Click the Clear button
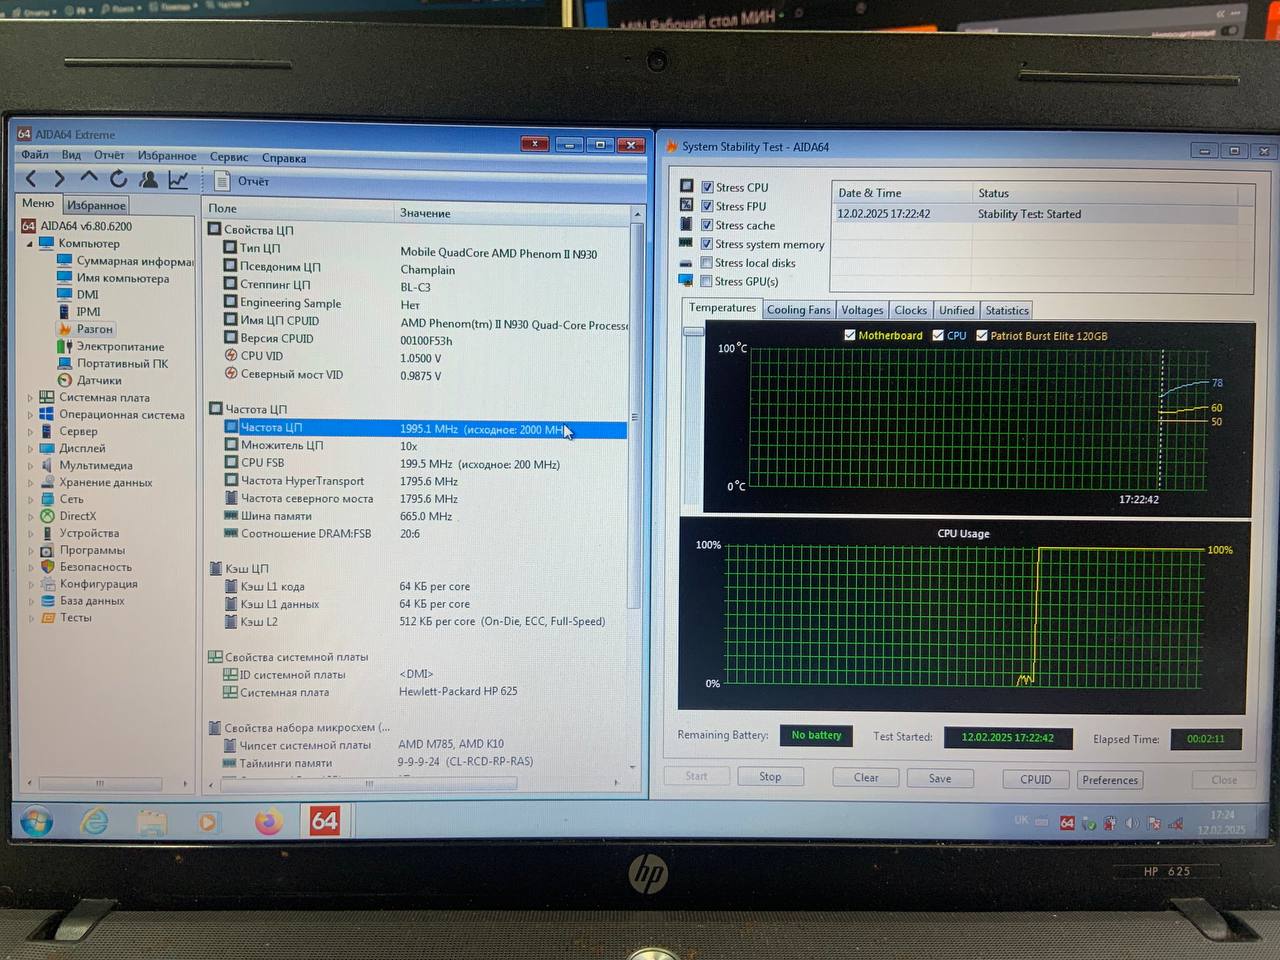 866,777
